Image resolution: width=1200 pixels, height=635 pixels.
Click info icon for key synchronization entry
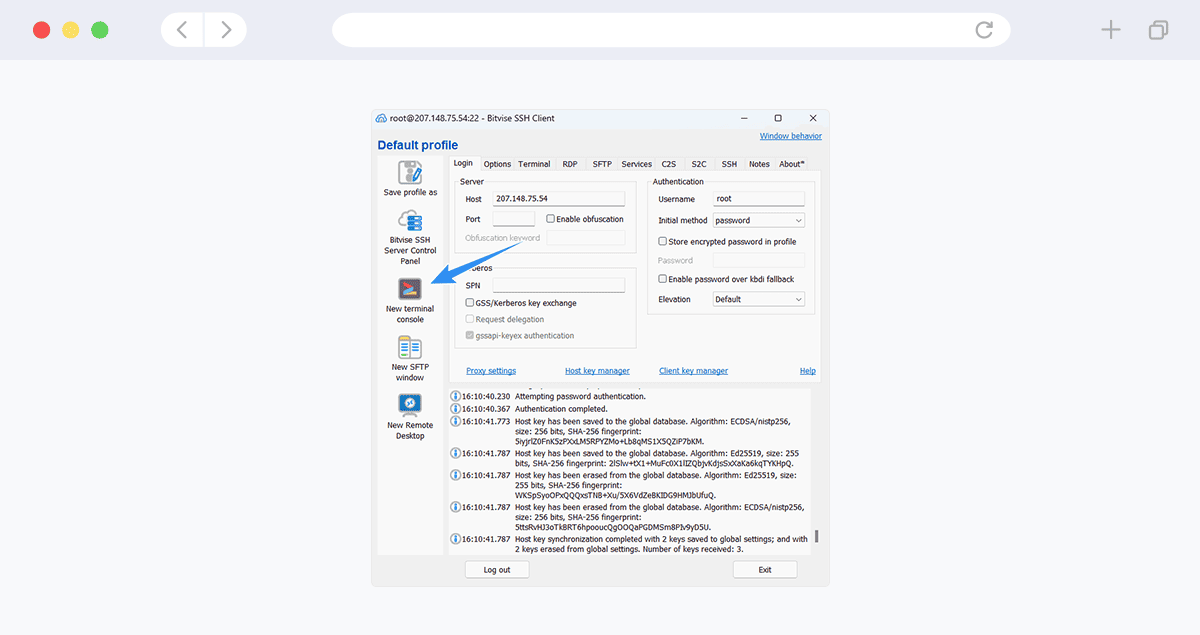(456, 539)
